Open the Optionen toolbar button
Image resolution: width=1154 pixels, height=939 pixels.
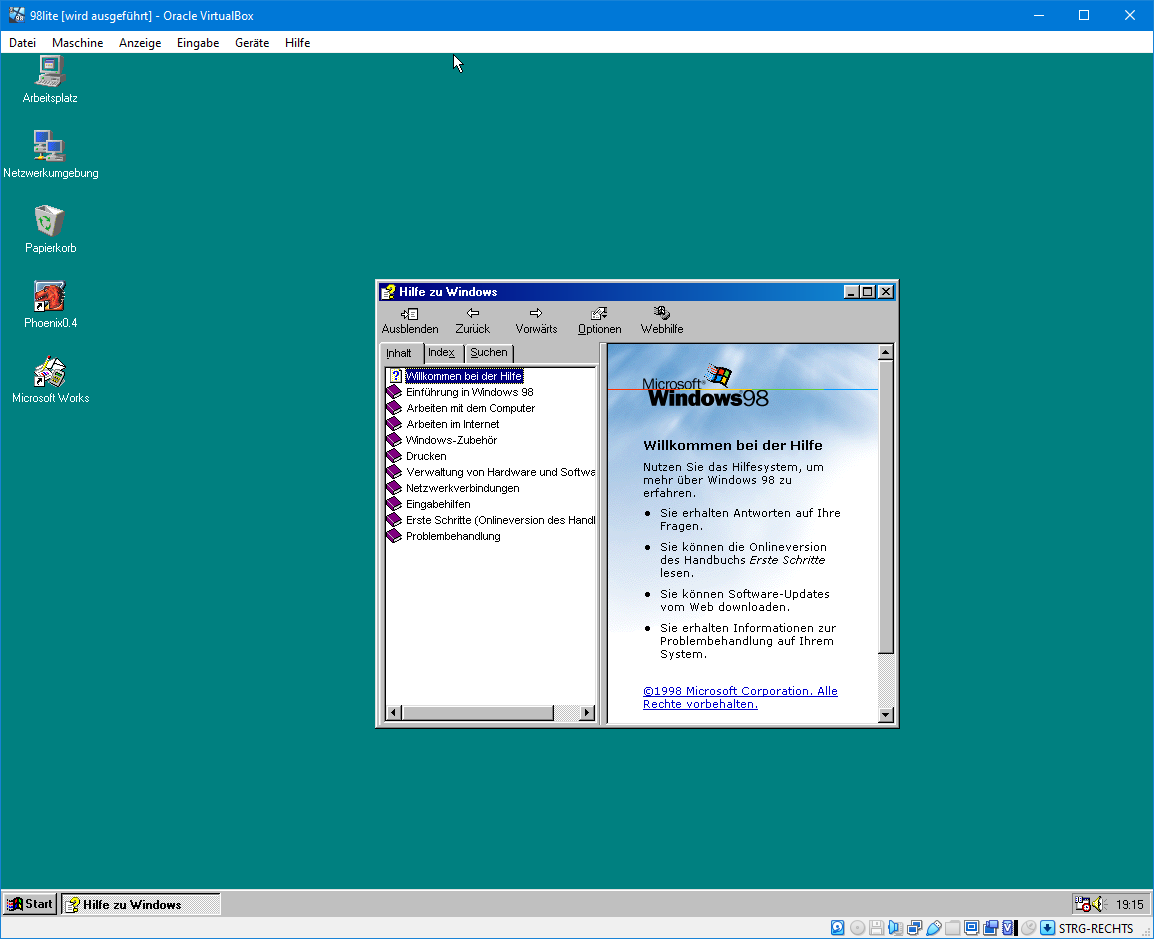click(599, 314)
